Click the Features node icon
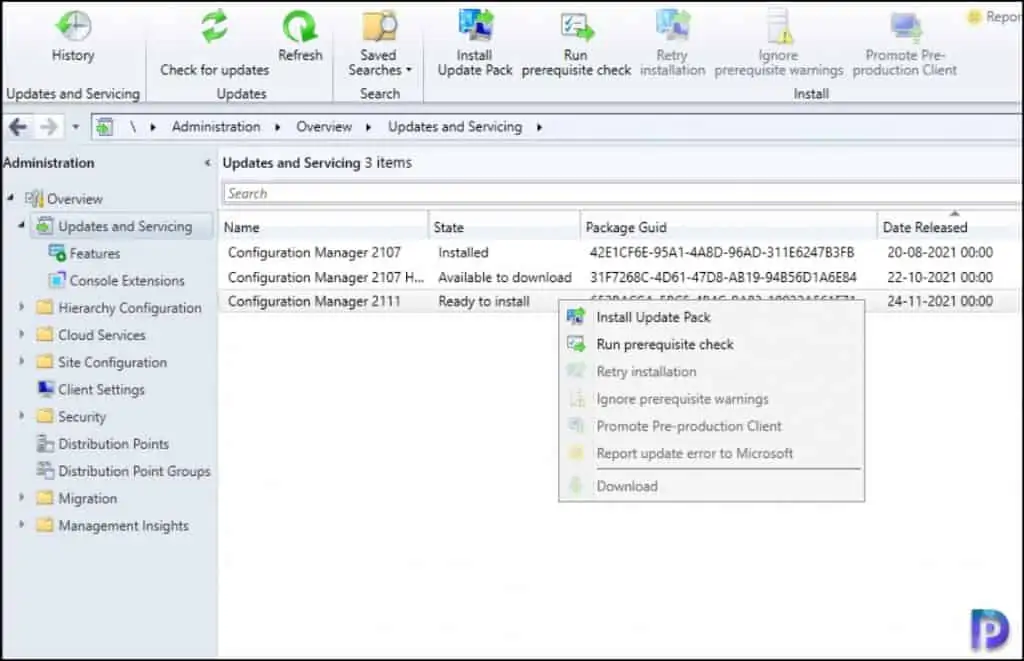 57,253
